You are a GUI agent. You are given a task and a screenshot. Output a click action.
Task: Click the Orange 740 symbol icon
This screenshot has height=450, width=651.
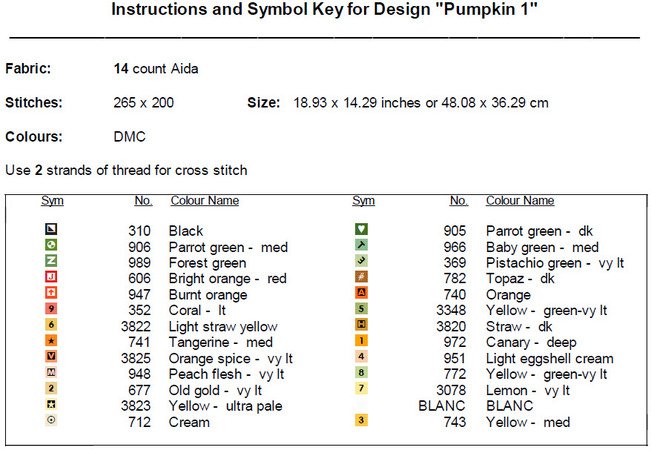[x=361, y=294]
